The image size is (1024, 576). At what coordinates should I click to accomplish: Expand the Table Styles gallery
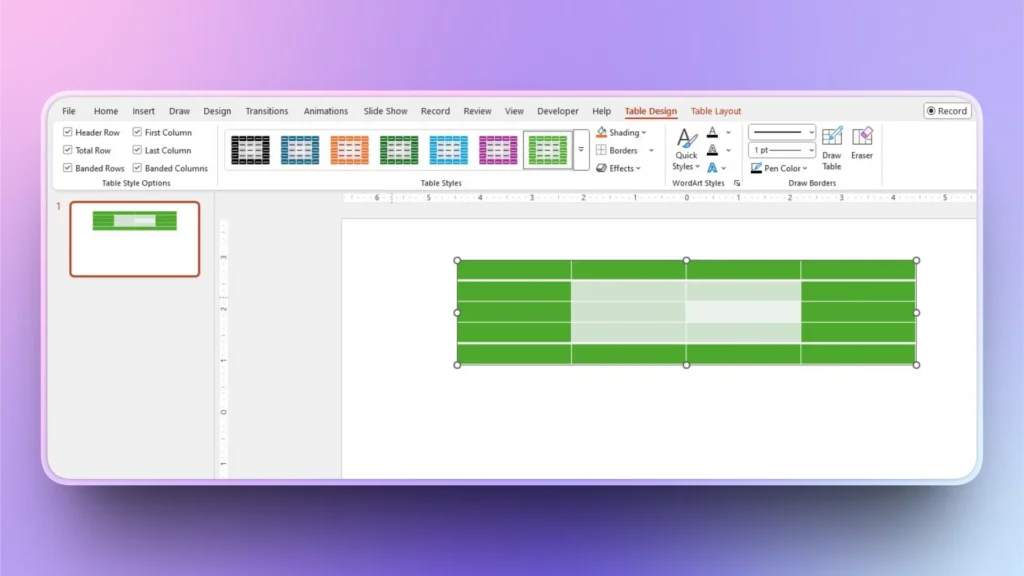click(581, 150)
